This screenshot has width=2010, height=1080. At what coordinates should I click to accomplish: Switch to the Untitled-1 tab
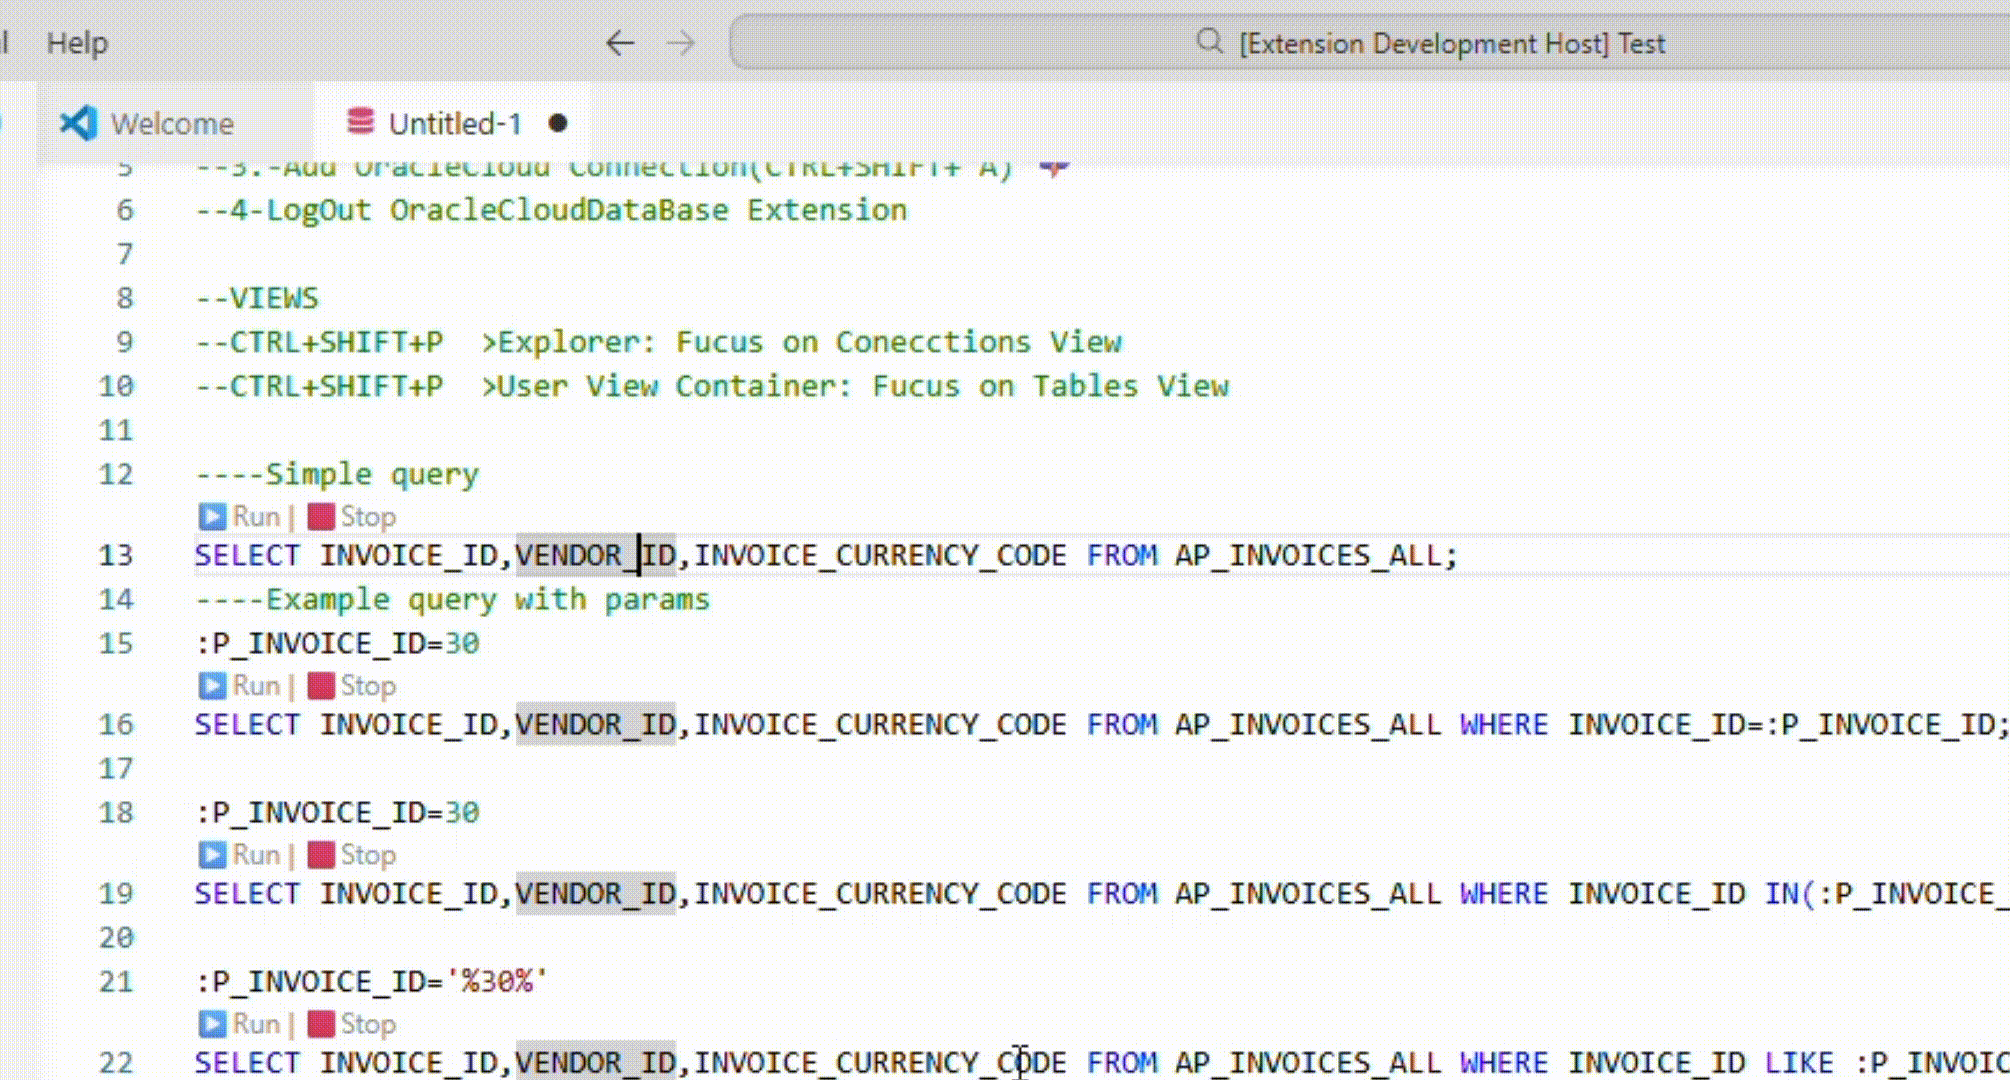click(456, 122)
